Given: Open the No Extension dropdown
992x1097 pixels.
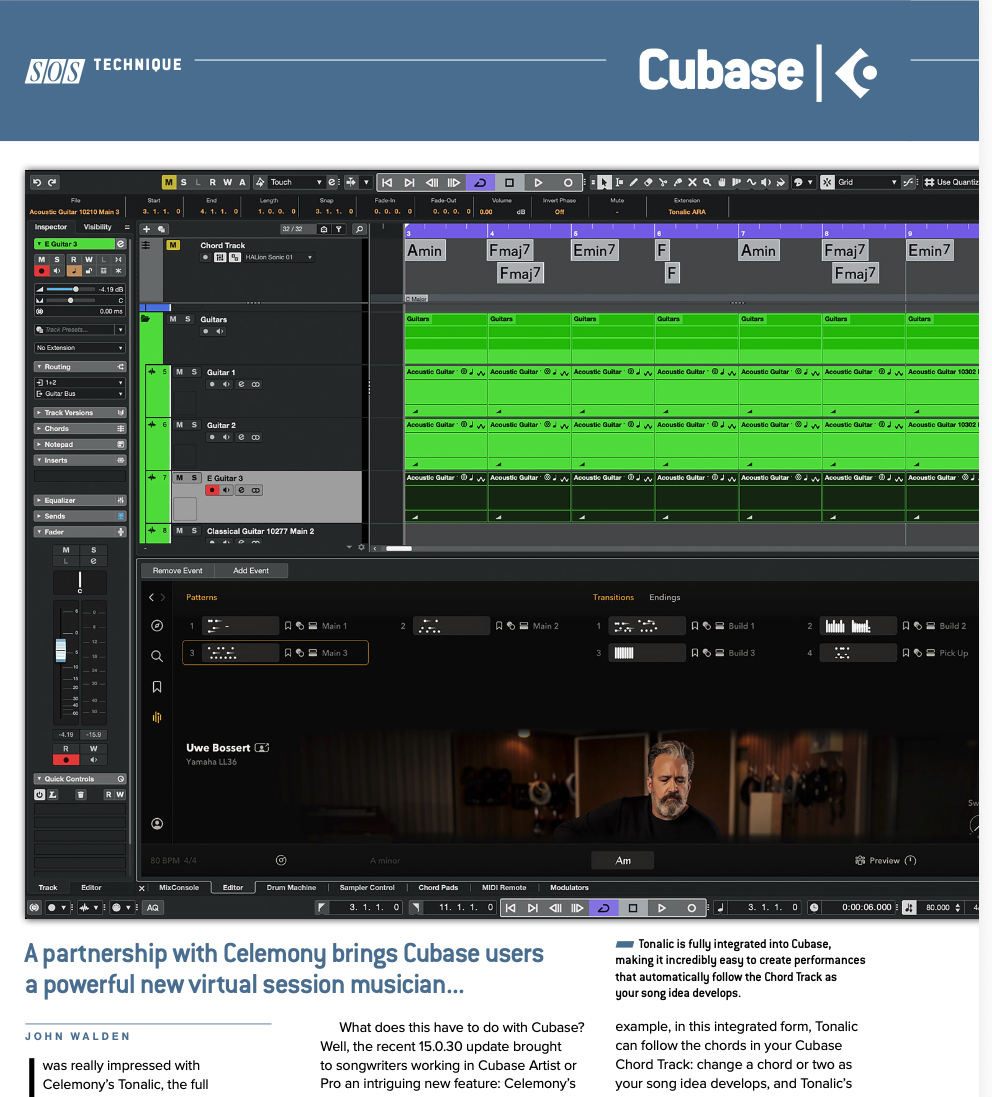Looking at the screenshot, I should 80,348.
